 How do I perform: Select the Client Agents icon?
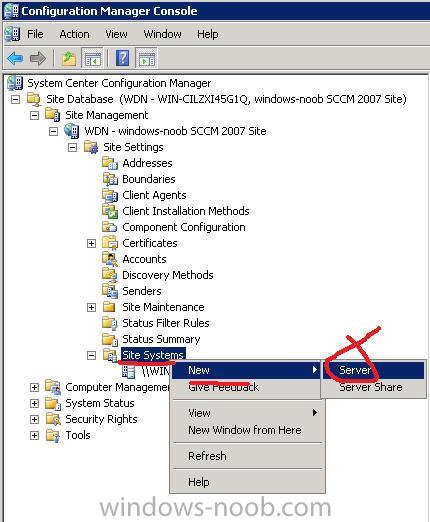coord(110,195)
